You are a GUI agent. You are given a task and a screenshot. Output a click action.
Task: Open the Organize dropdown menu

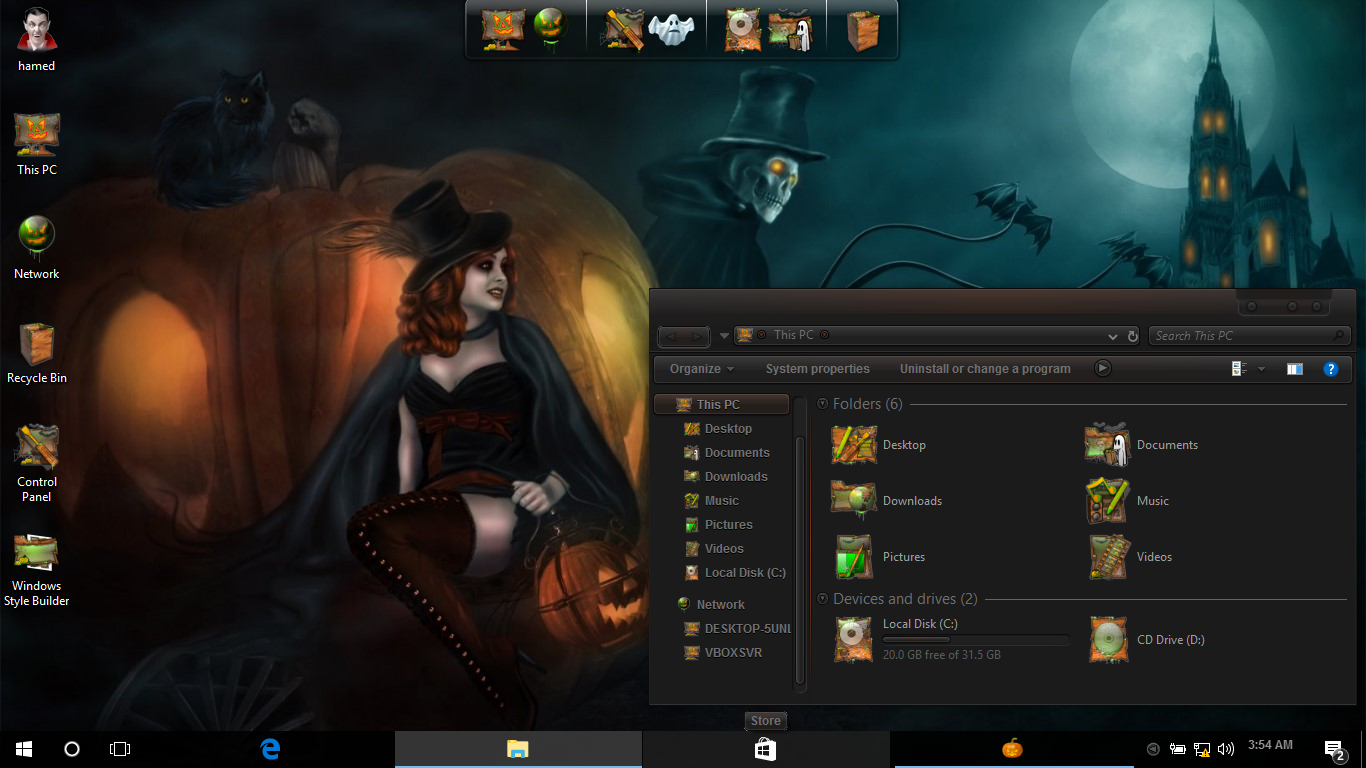701,369
